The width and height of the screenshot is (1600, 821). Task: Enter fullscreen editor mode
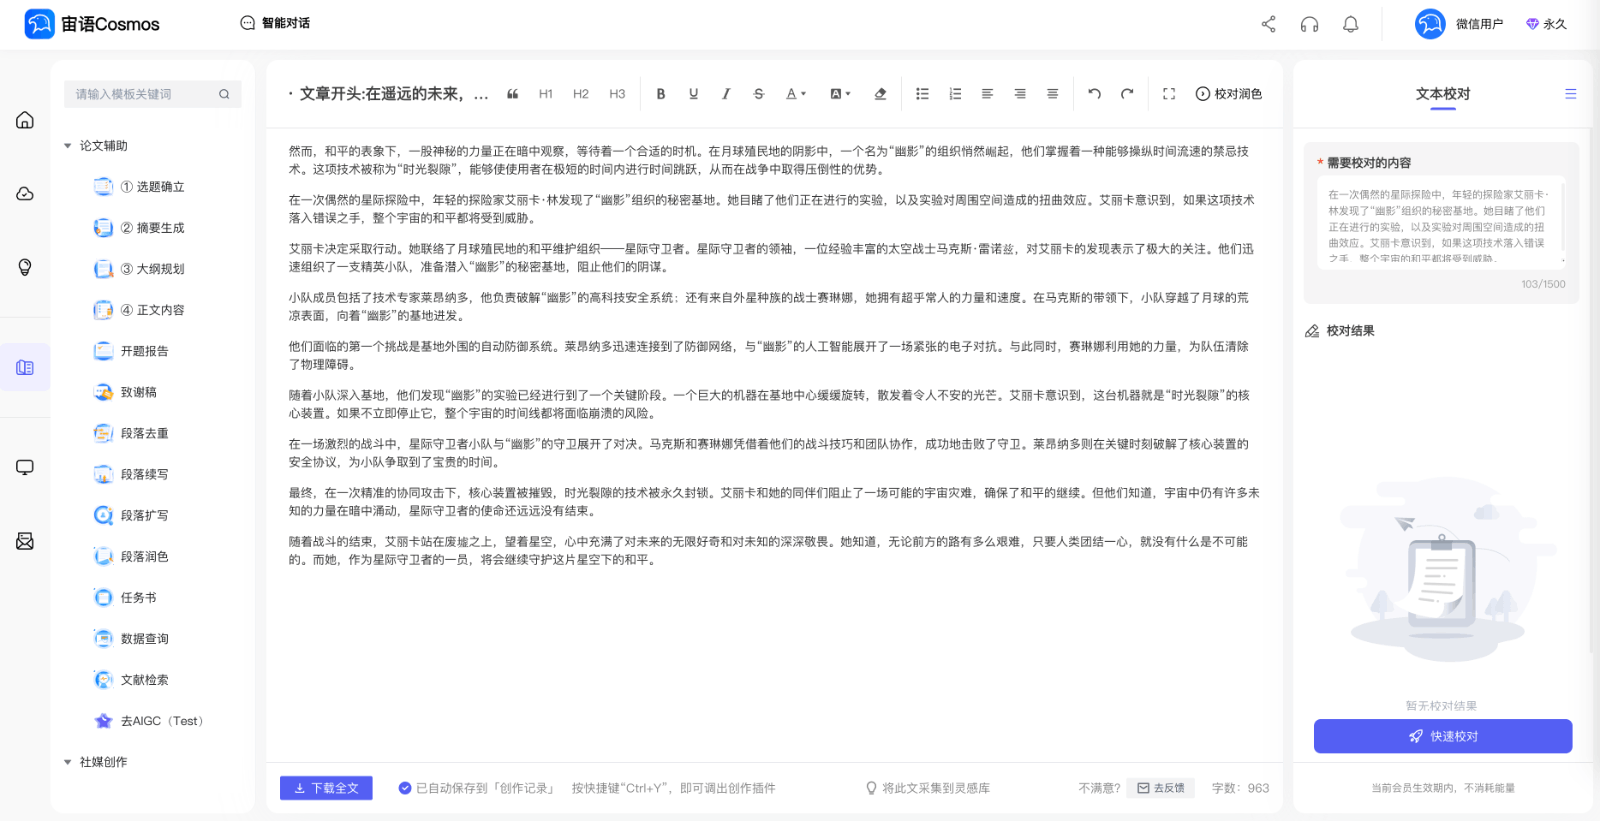(1168, 94)
